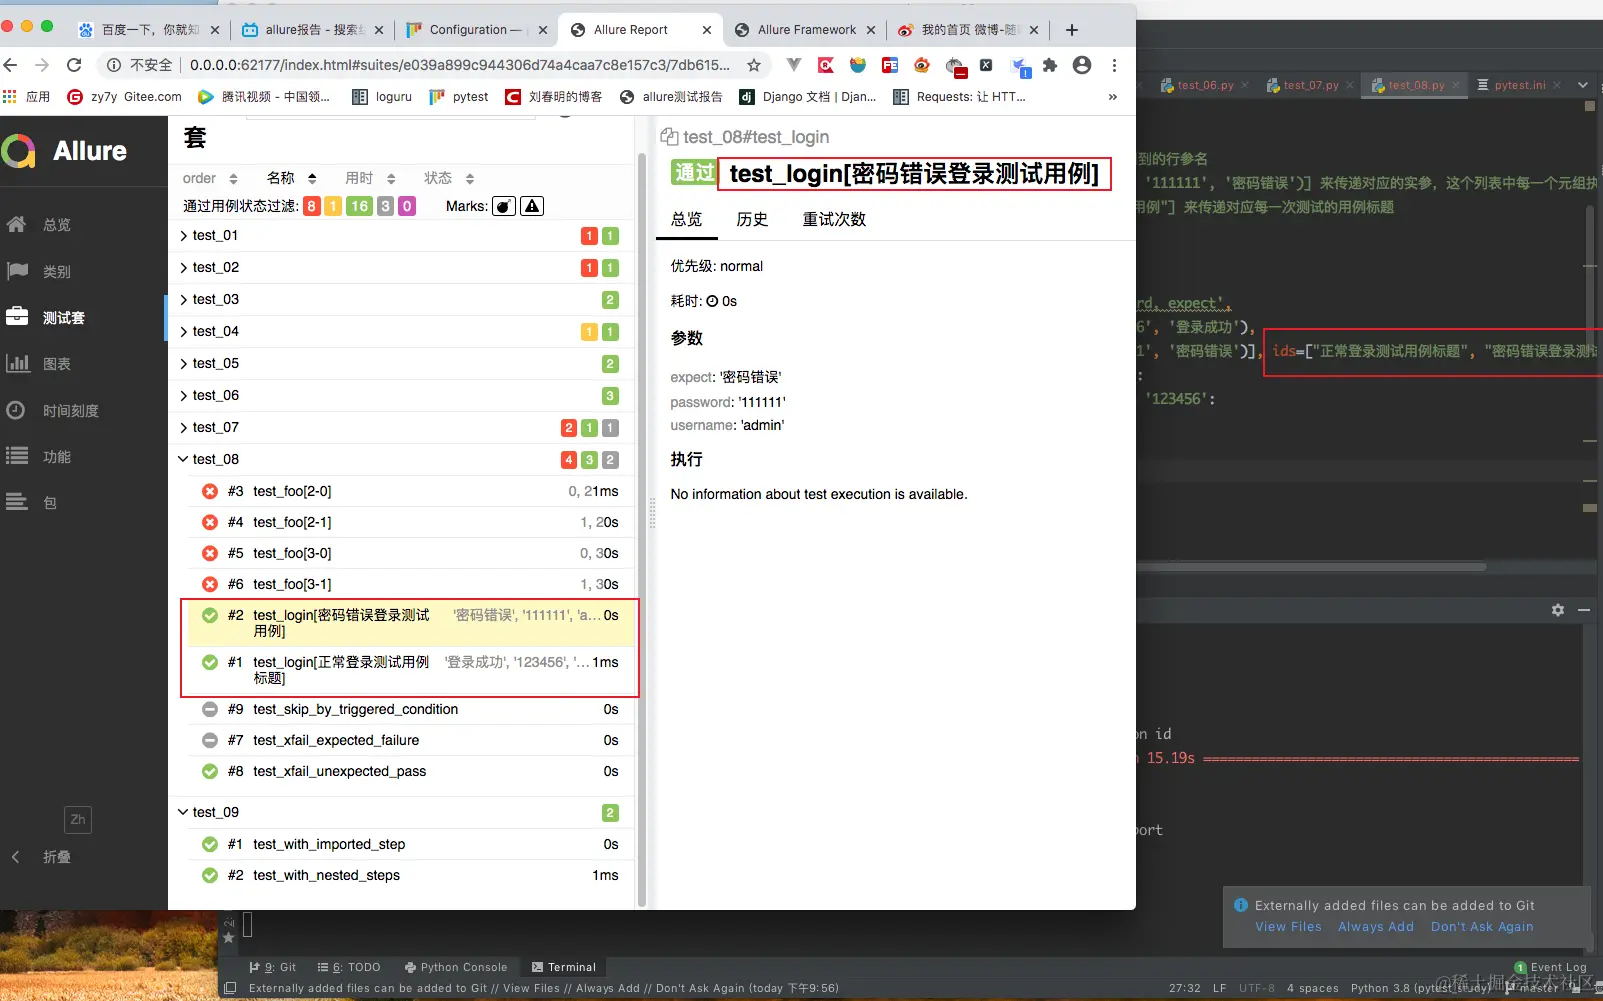Open the zy7y Gitee.com bookmark

[x=124, y=97]
